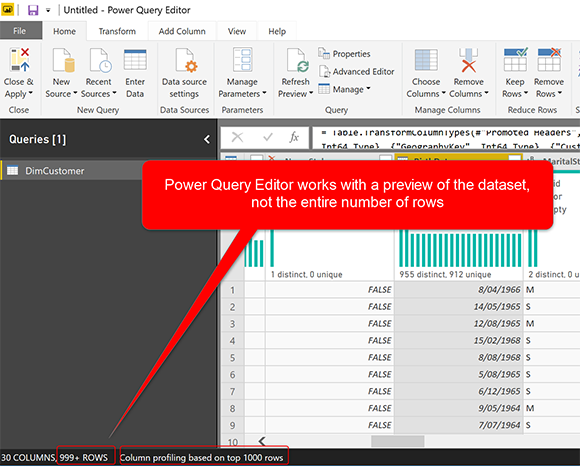Screen dimensions: 580x466
Task: Click the horizontal scrollbar thumb
Action: (398, 441)
